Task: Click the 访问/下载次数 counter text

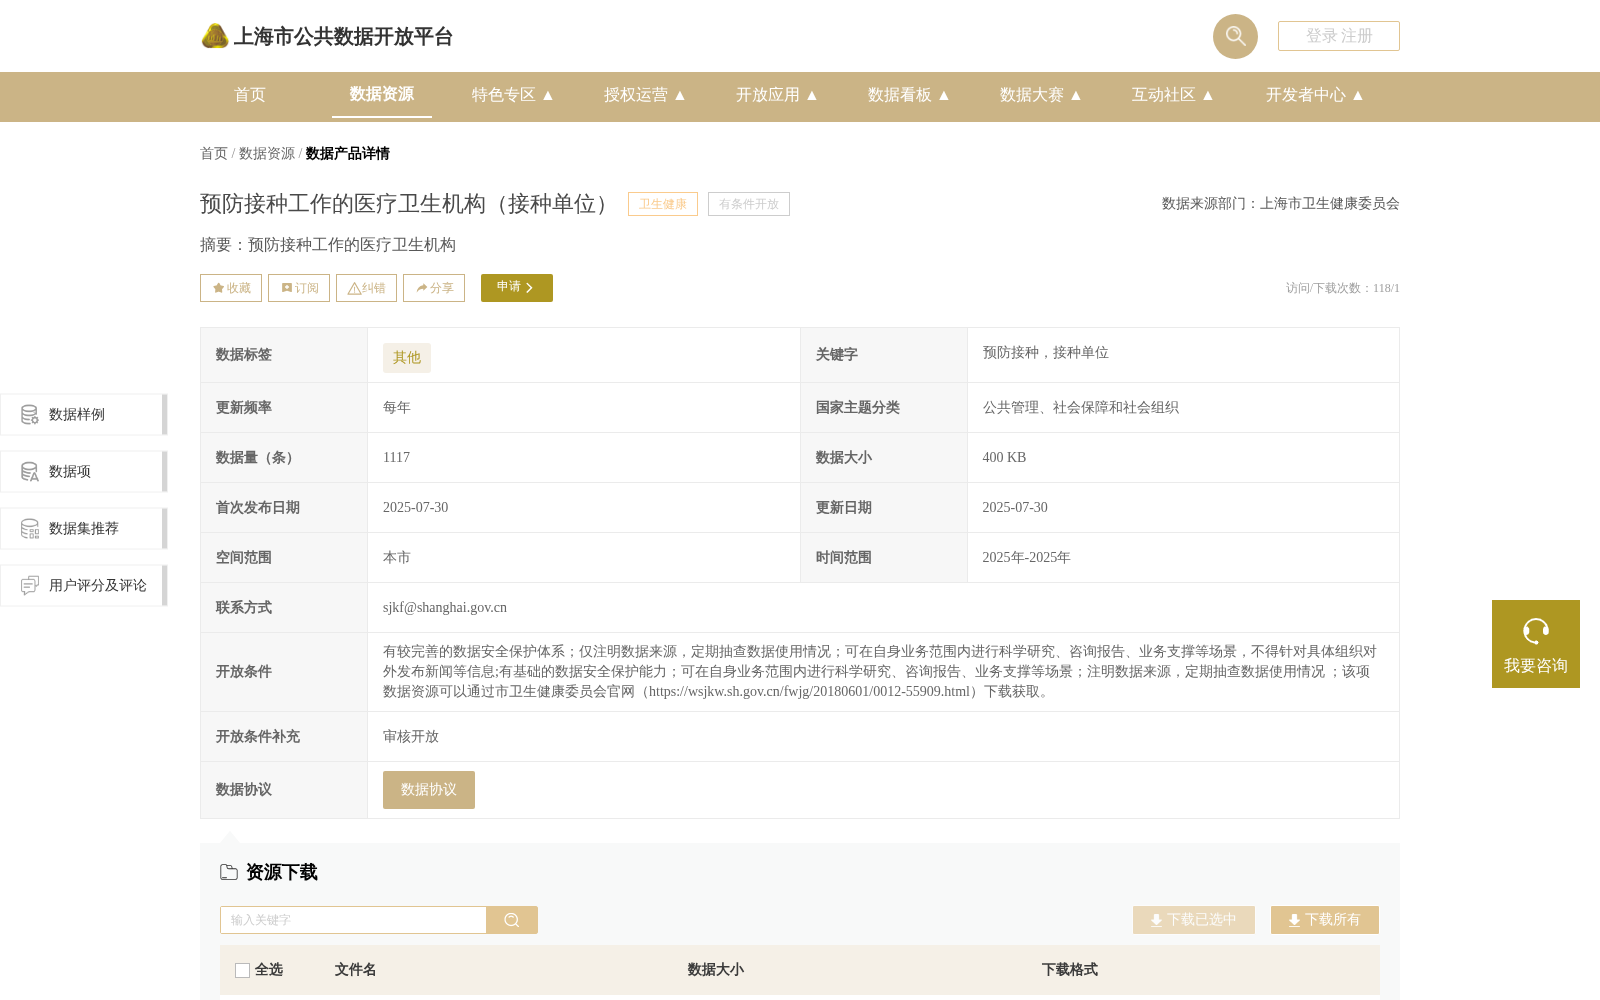Action: click(1343, 288)
